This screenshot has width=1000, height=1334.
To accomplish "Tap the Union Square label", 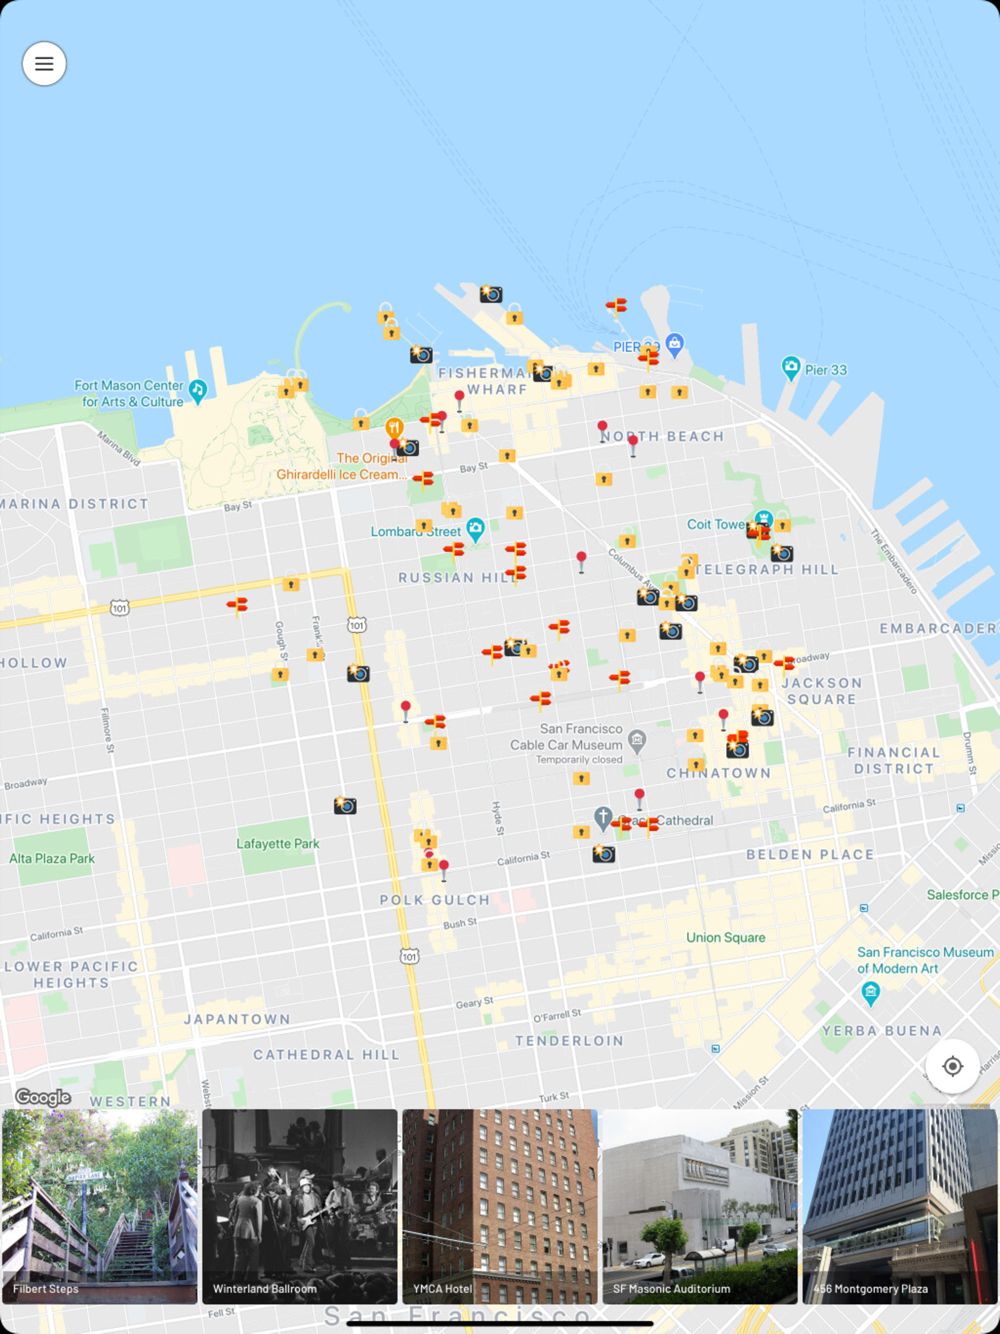I will point(726,938).
